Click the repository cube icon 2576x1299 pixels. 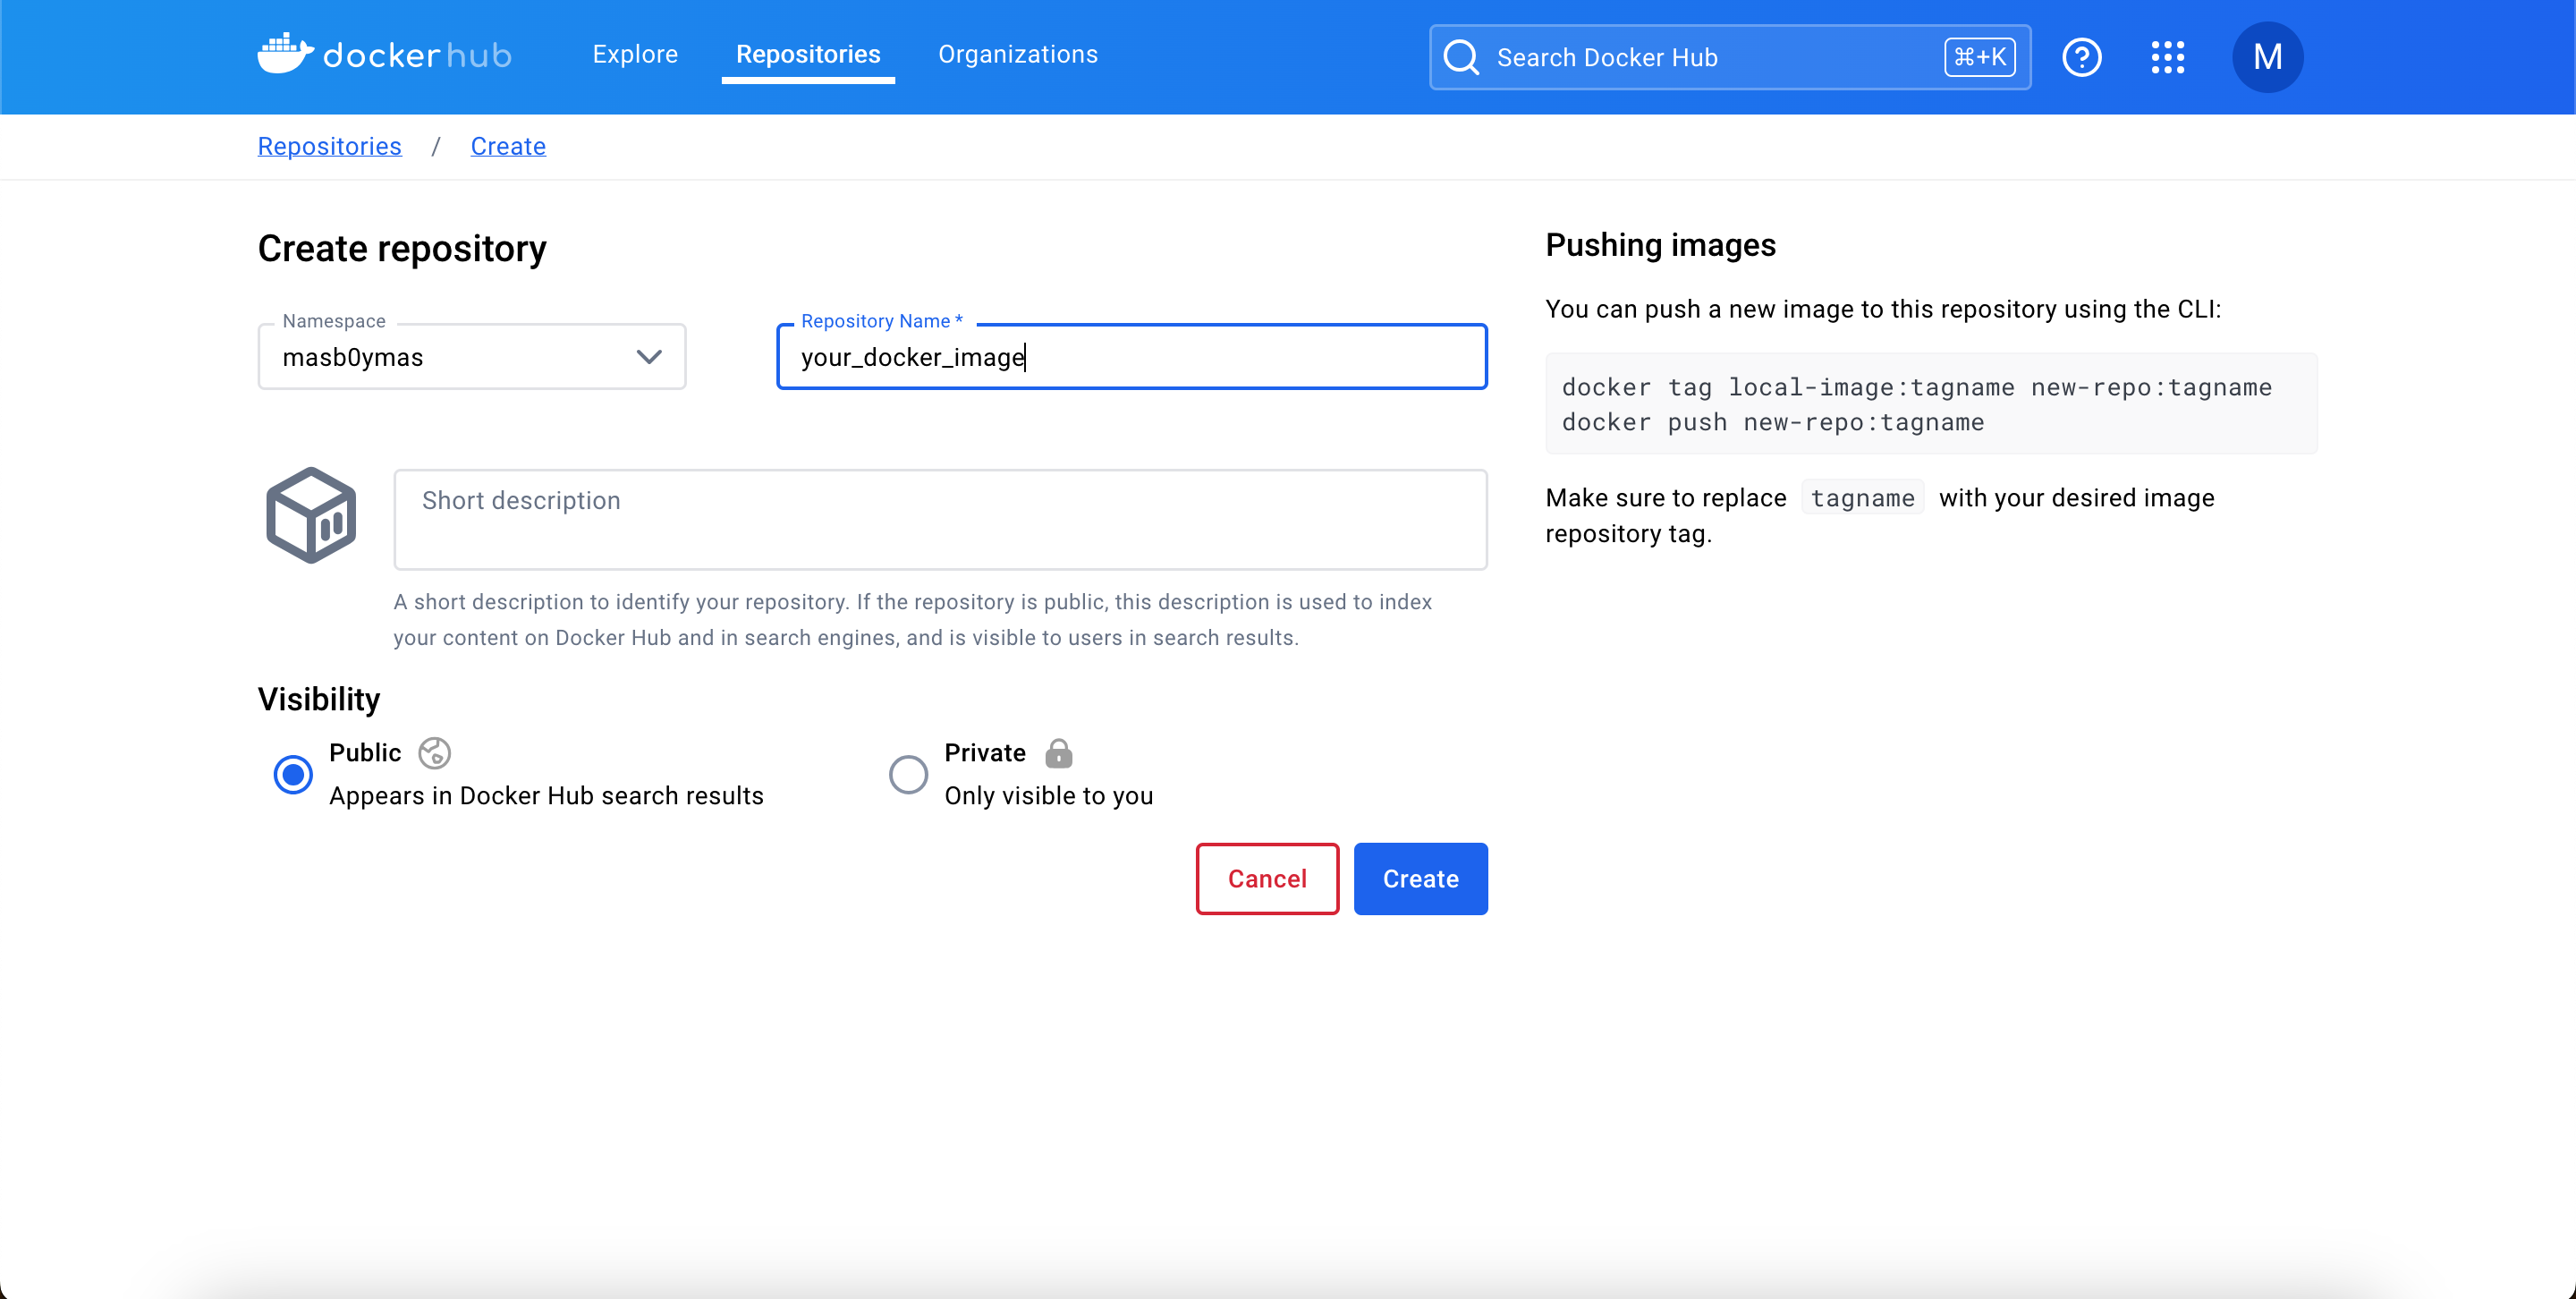pos(311,515)
